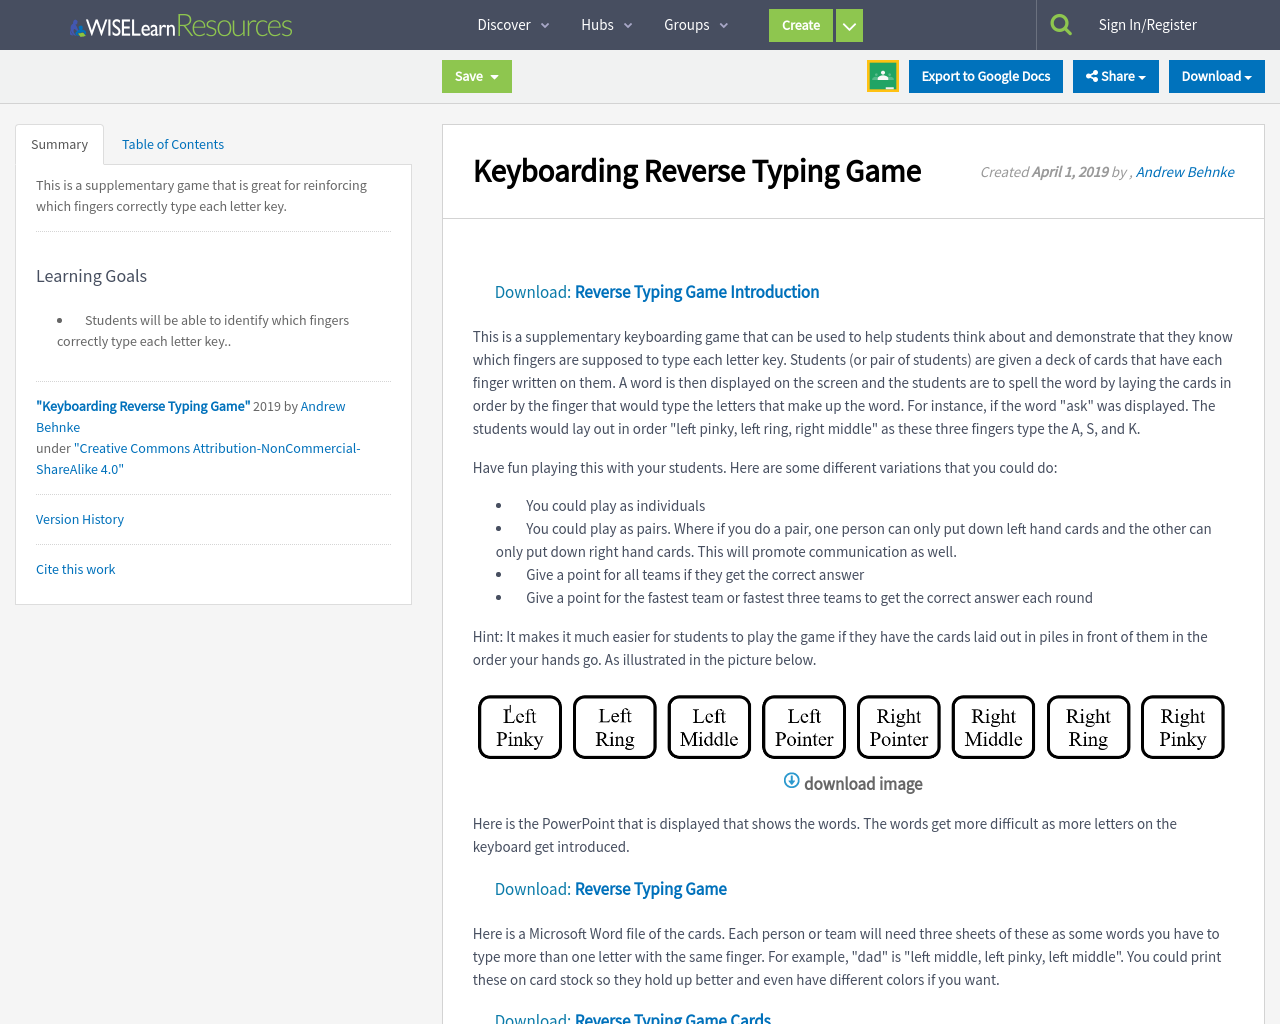Click the download image arrow icon
1280x1024 pixels.
pos(790,779)
